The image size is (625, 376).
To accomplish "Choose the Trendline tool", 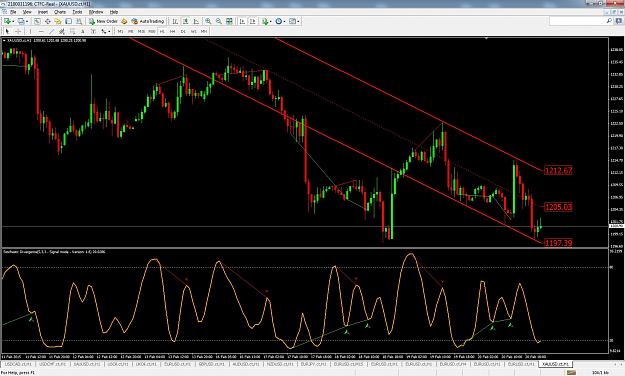I will pyautogui.click(x=51, y=31).
